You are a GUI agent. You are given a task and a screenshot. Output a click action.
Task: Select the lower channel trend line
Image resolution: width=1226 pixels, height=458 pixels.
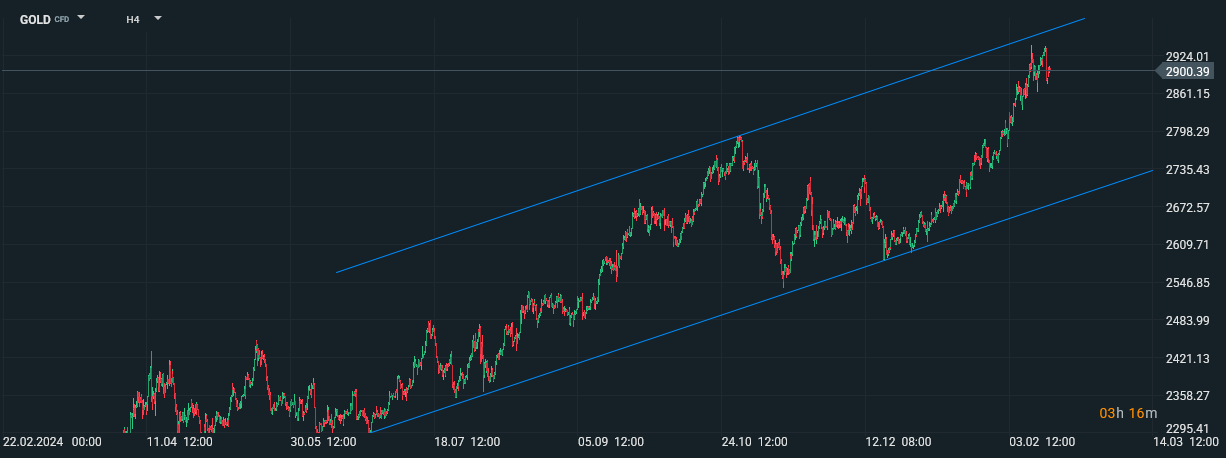click(x=760, y=301)
